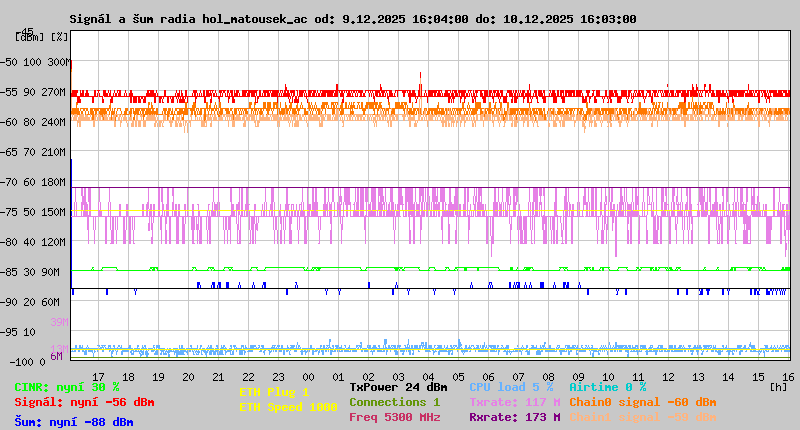Click the '-100 0' y-axis label
This screenshot has width=800, height=430.
[x=27, y=362]
